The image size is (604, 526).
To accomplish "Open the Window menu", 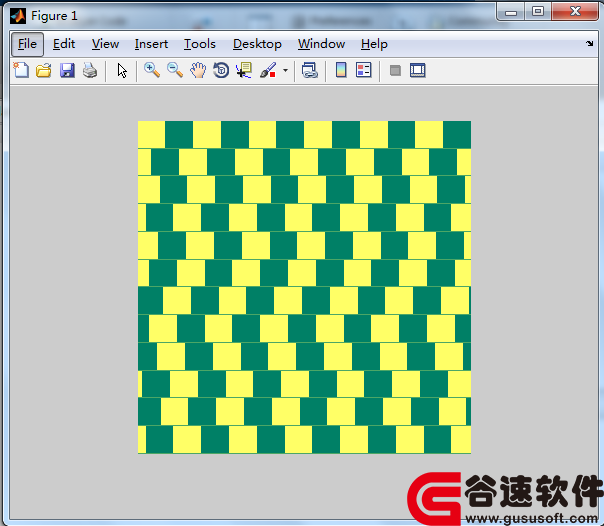I will click(321, 44).
